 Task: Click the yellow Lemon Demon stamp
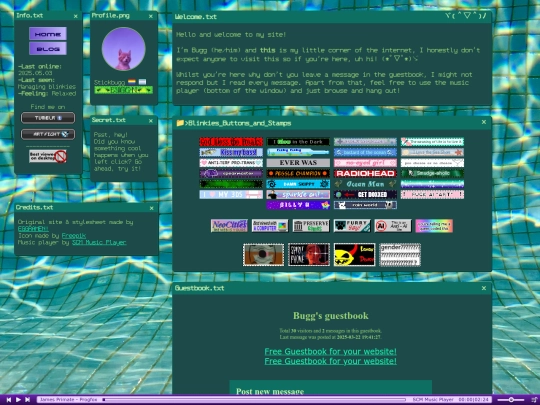pos(354,255)
